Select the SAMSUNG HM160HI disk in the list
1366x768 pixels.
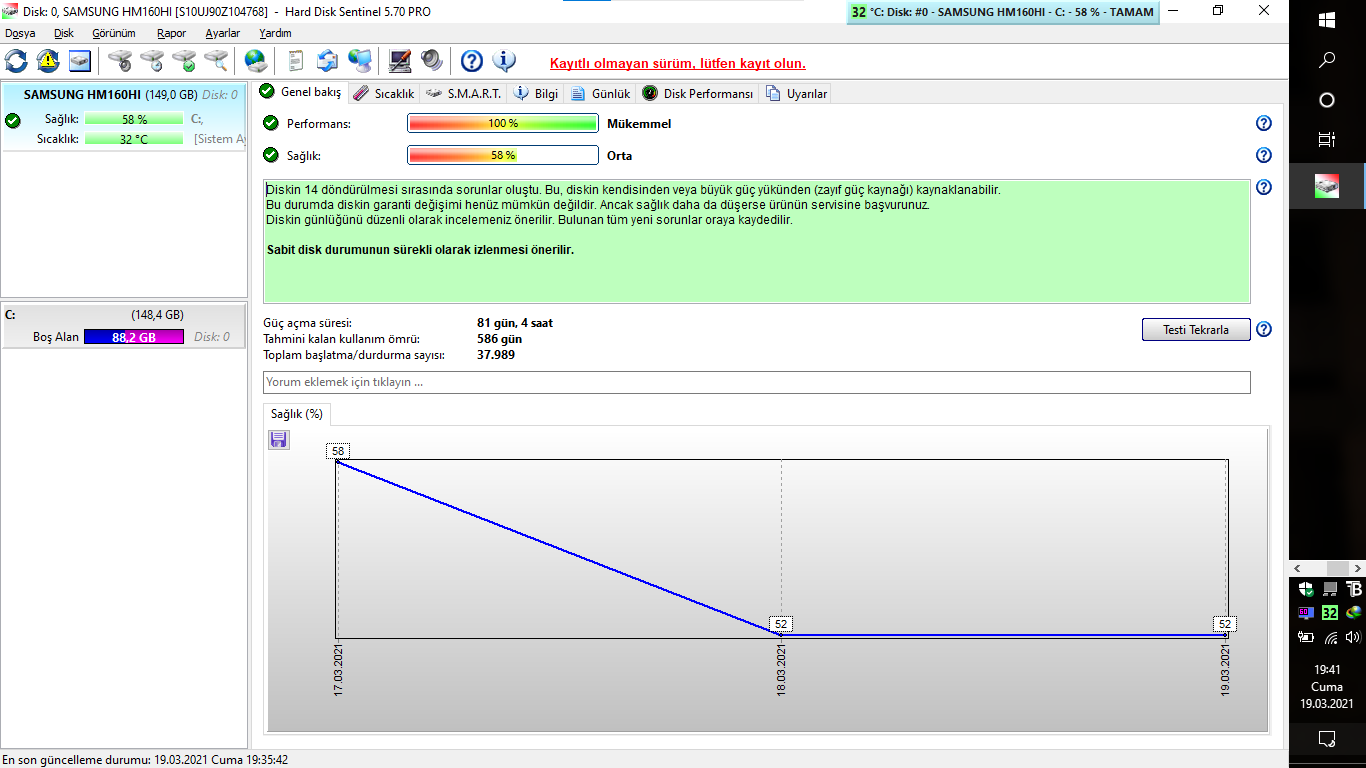pyautogui.click(x=124, y=116)
